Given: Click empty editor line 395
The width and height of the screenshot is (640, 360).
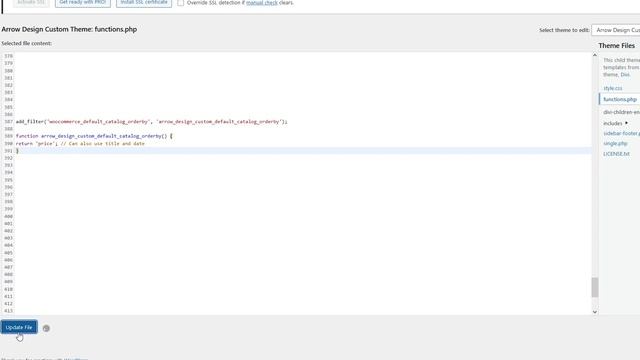Looking at the screenshot, I should 303,180.
